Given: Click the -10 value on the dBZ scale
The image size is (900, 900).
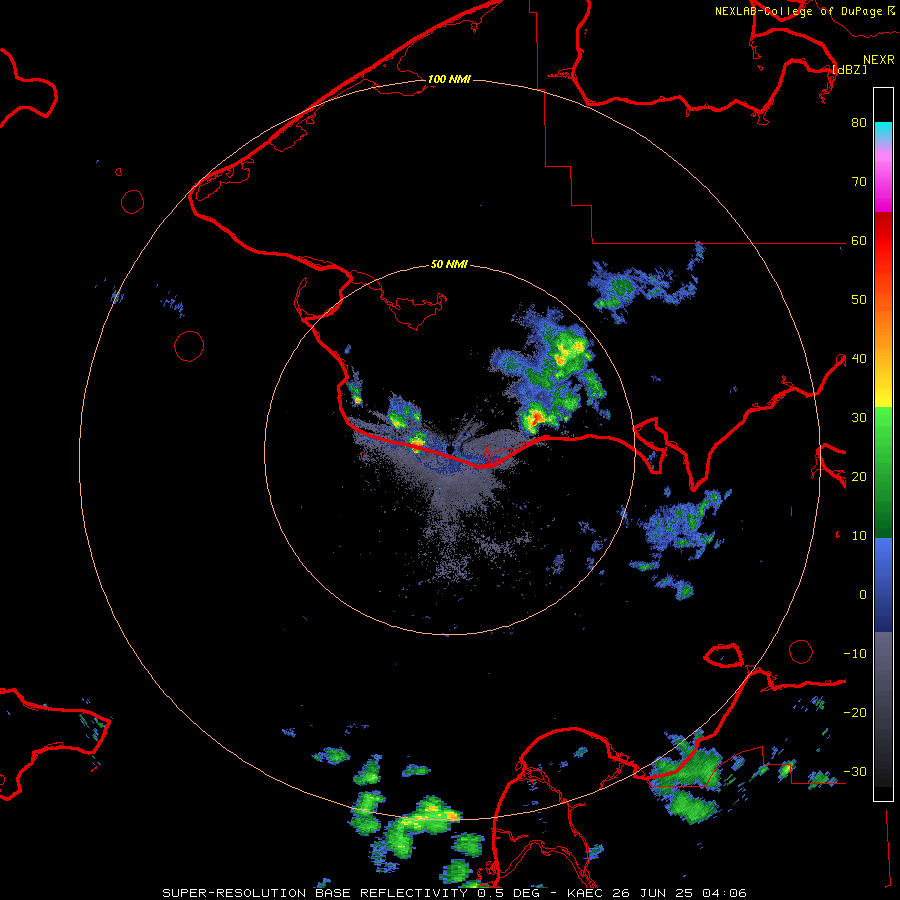Looking at the screenshot, I should pos(855,654).
